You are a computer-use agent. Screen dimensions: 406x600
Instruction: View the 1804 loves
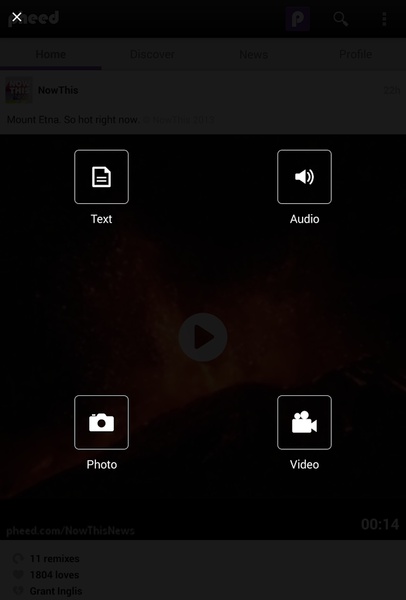[x=54, y=575]
